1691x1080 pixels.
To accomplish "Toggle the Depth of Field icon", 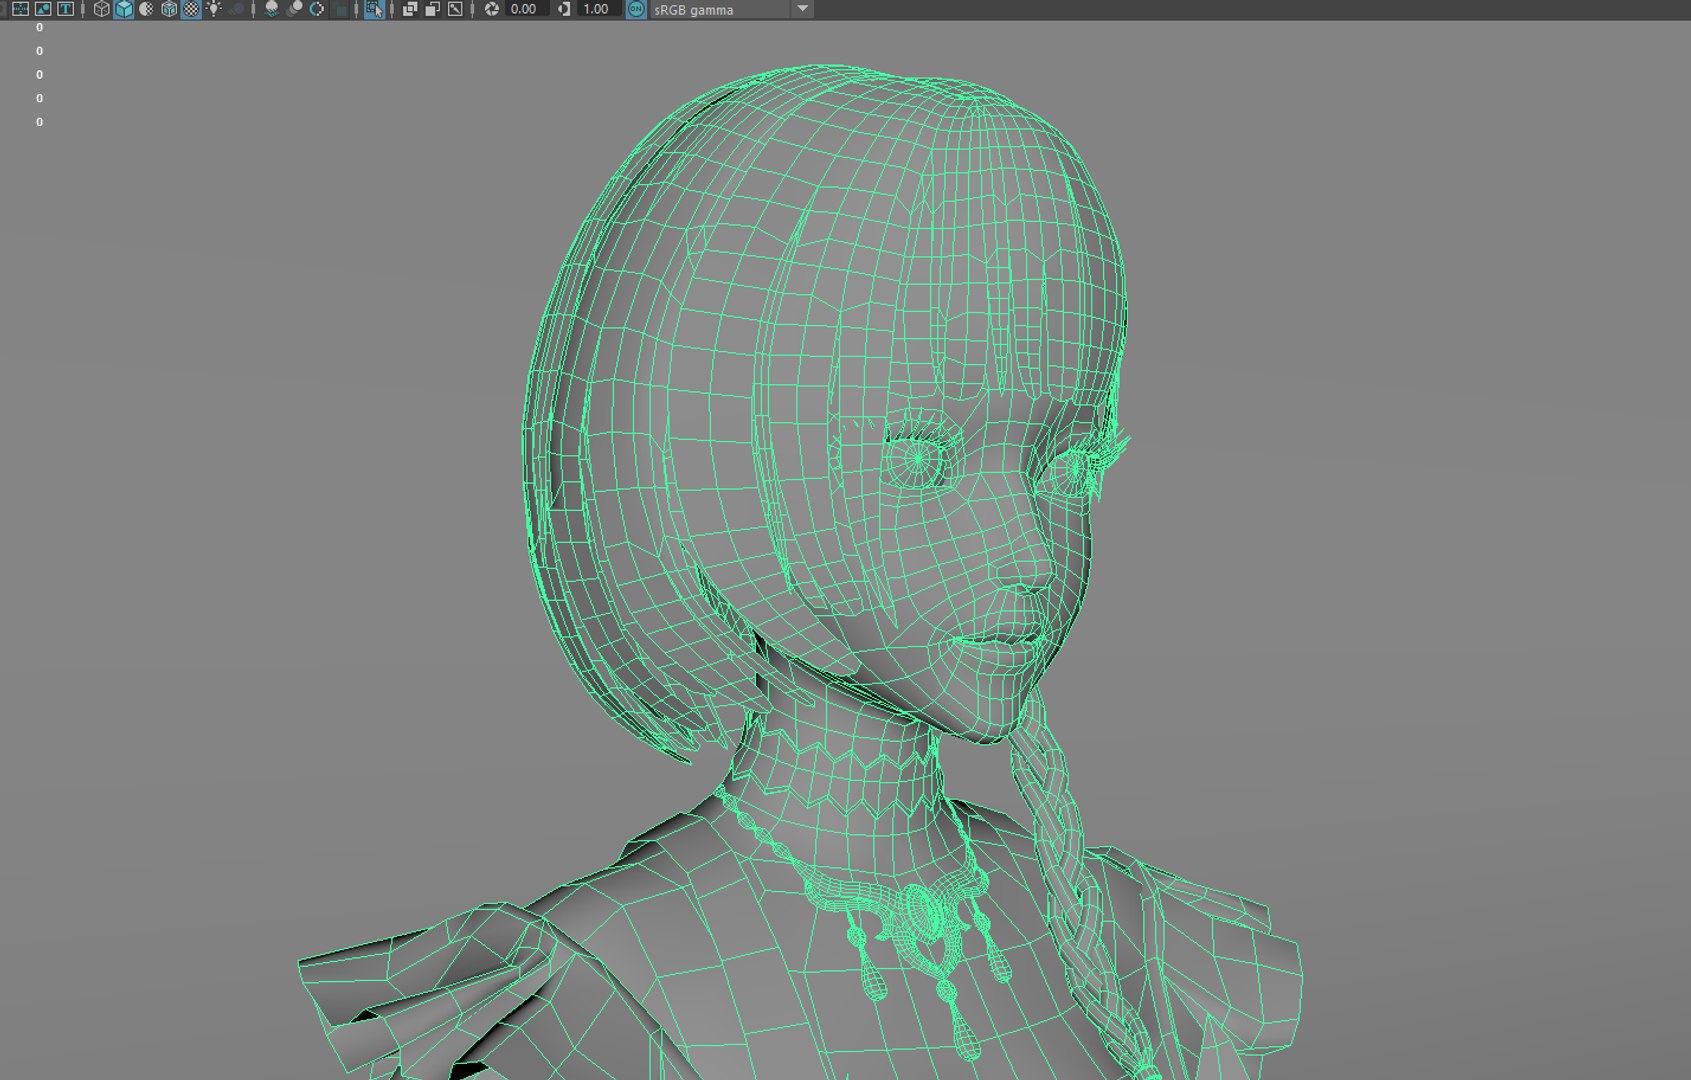I will pyautogui.click(x=341, y=9).
